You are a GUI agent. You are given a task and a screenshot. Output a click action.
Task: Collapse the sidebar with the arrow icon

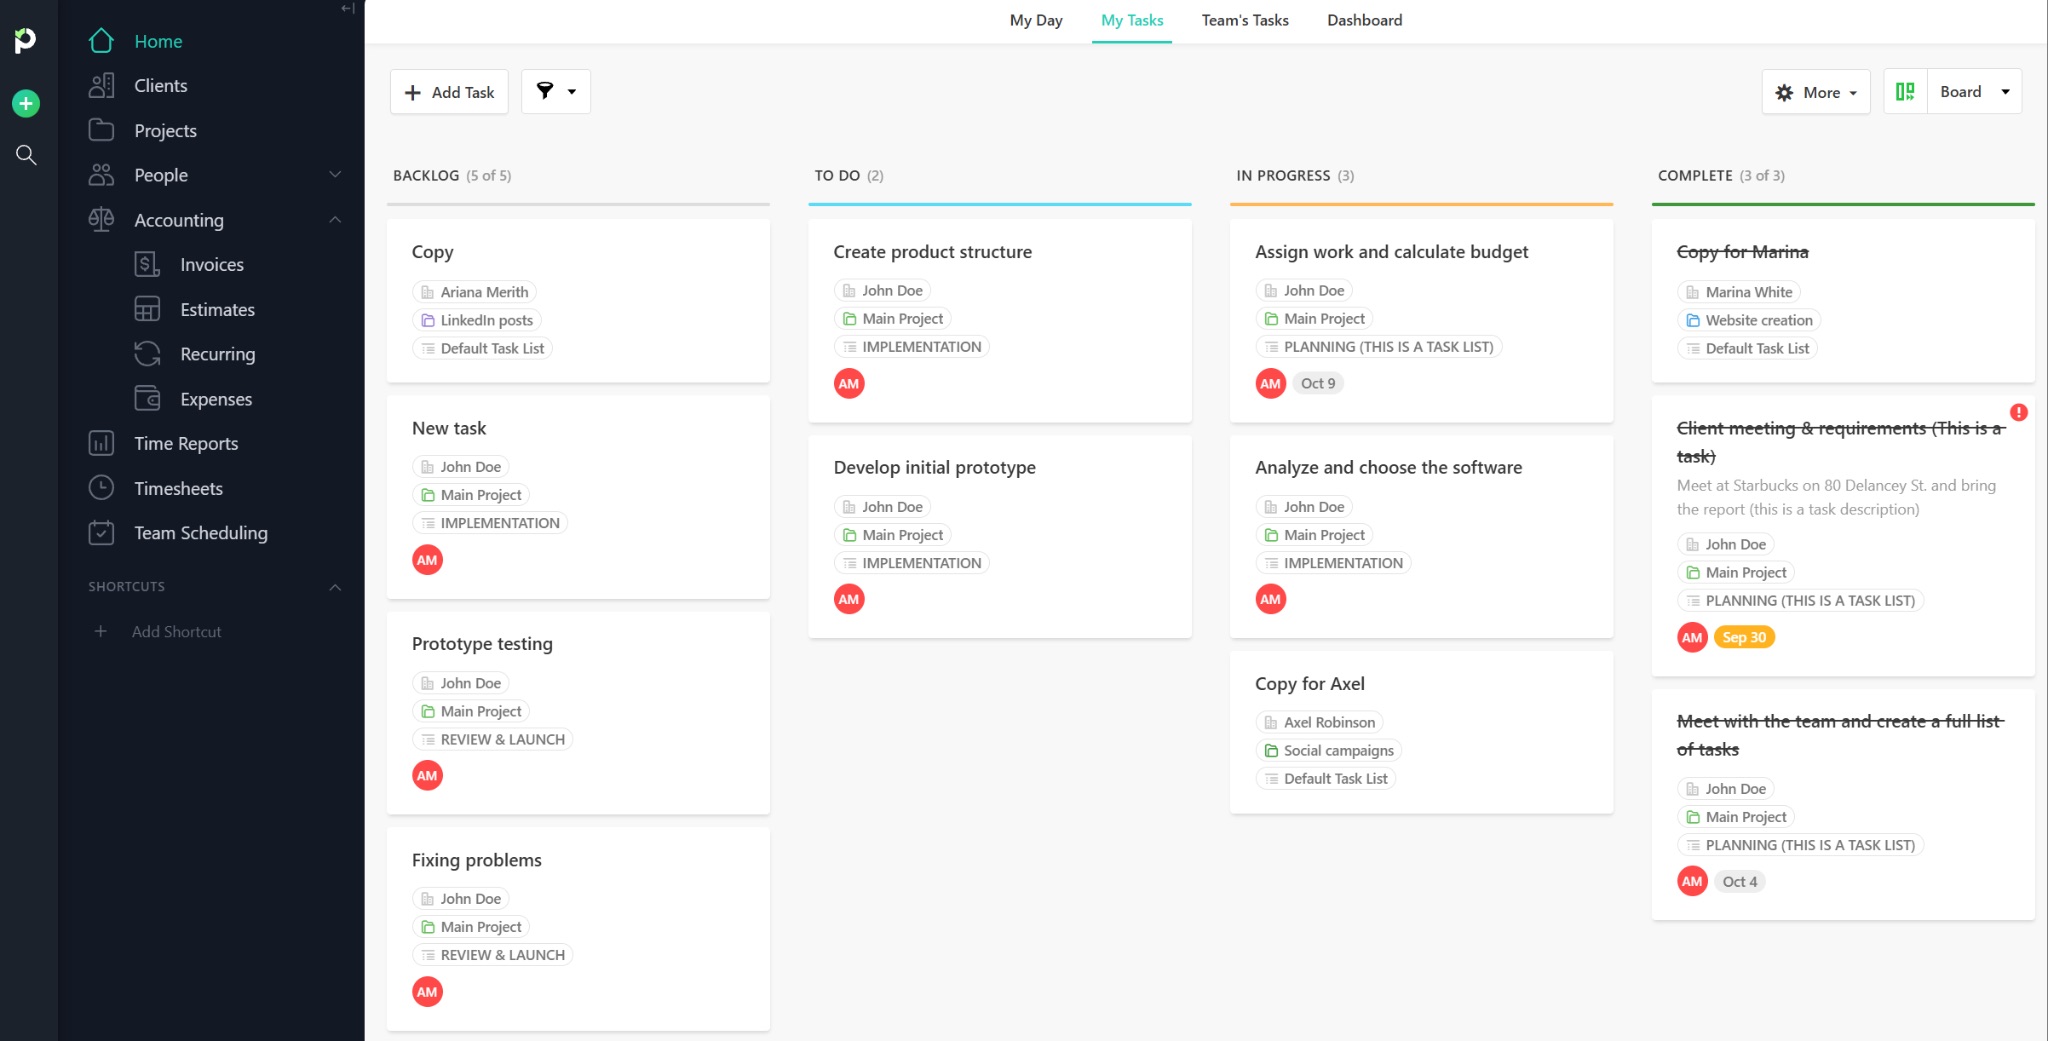tap(347, 9)
